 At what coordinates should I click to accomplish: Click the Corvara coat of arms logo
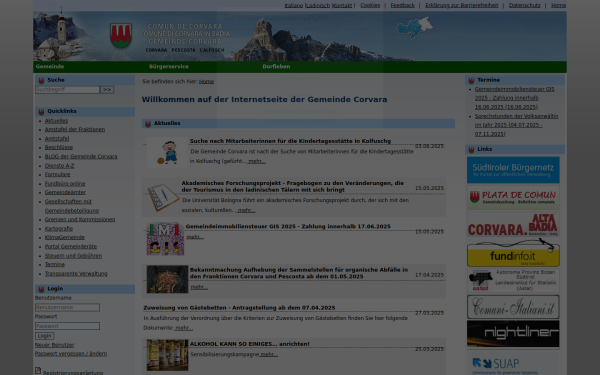[121, 35]
